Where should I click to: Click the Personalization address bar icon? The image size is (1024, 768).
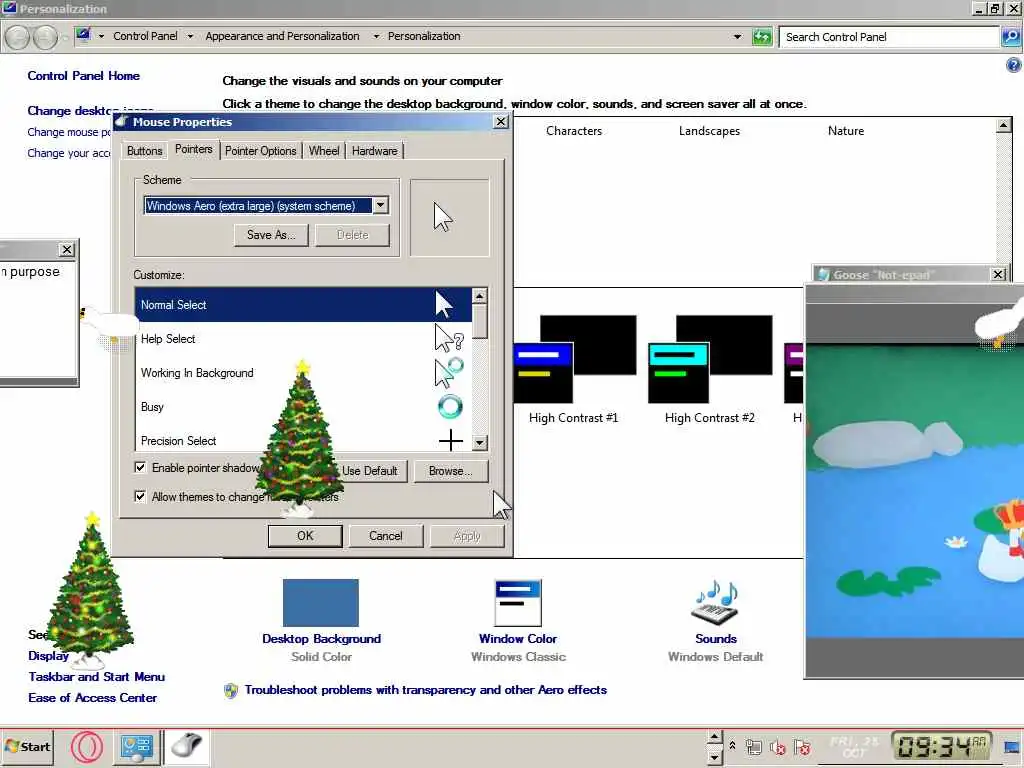point(83,35)
